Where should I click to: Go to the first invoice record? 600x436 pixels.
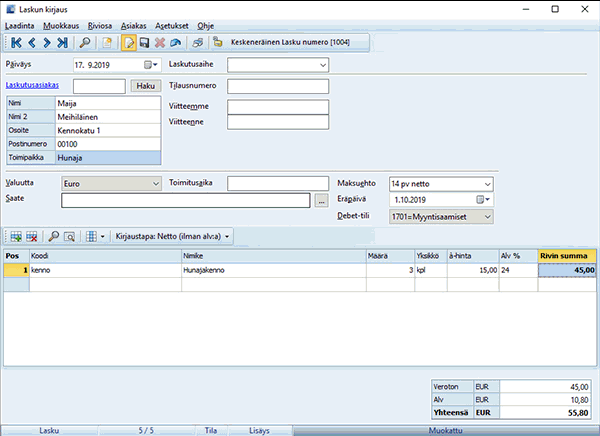click(16, 43)
